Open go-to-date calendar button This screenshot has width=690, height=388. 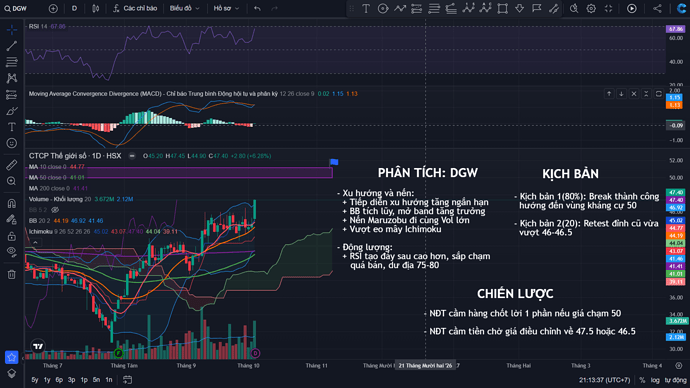pos(127,380)
